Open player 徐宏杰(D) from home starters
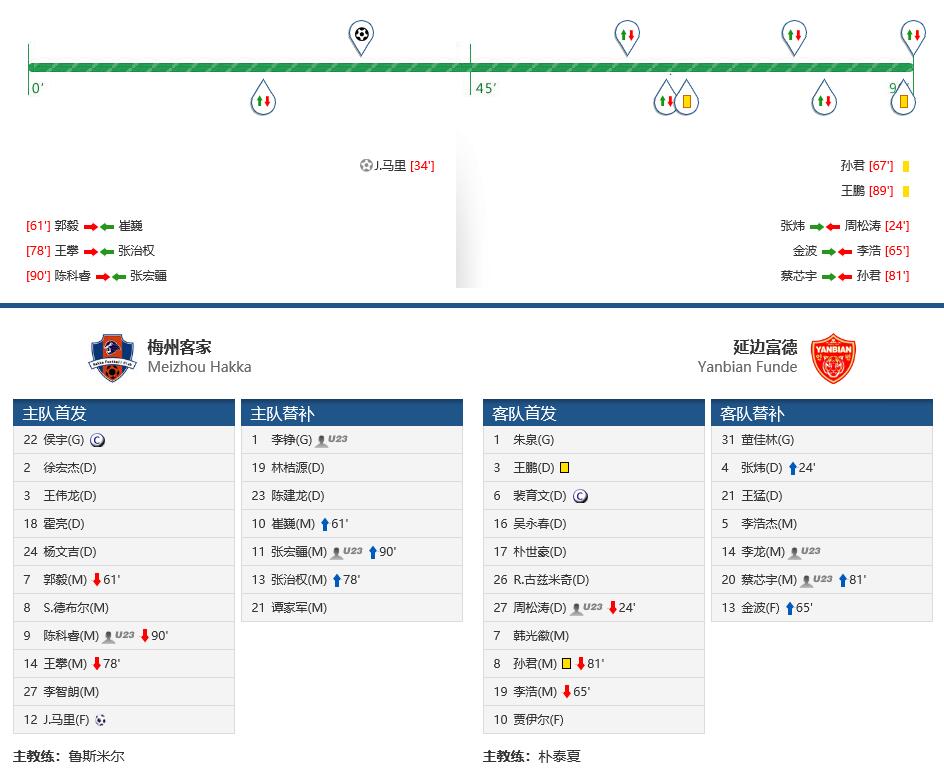Screen dimensions: 944x774 [x=70, y=468]
